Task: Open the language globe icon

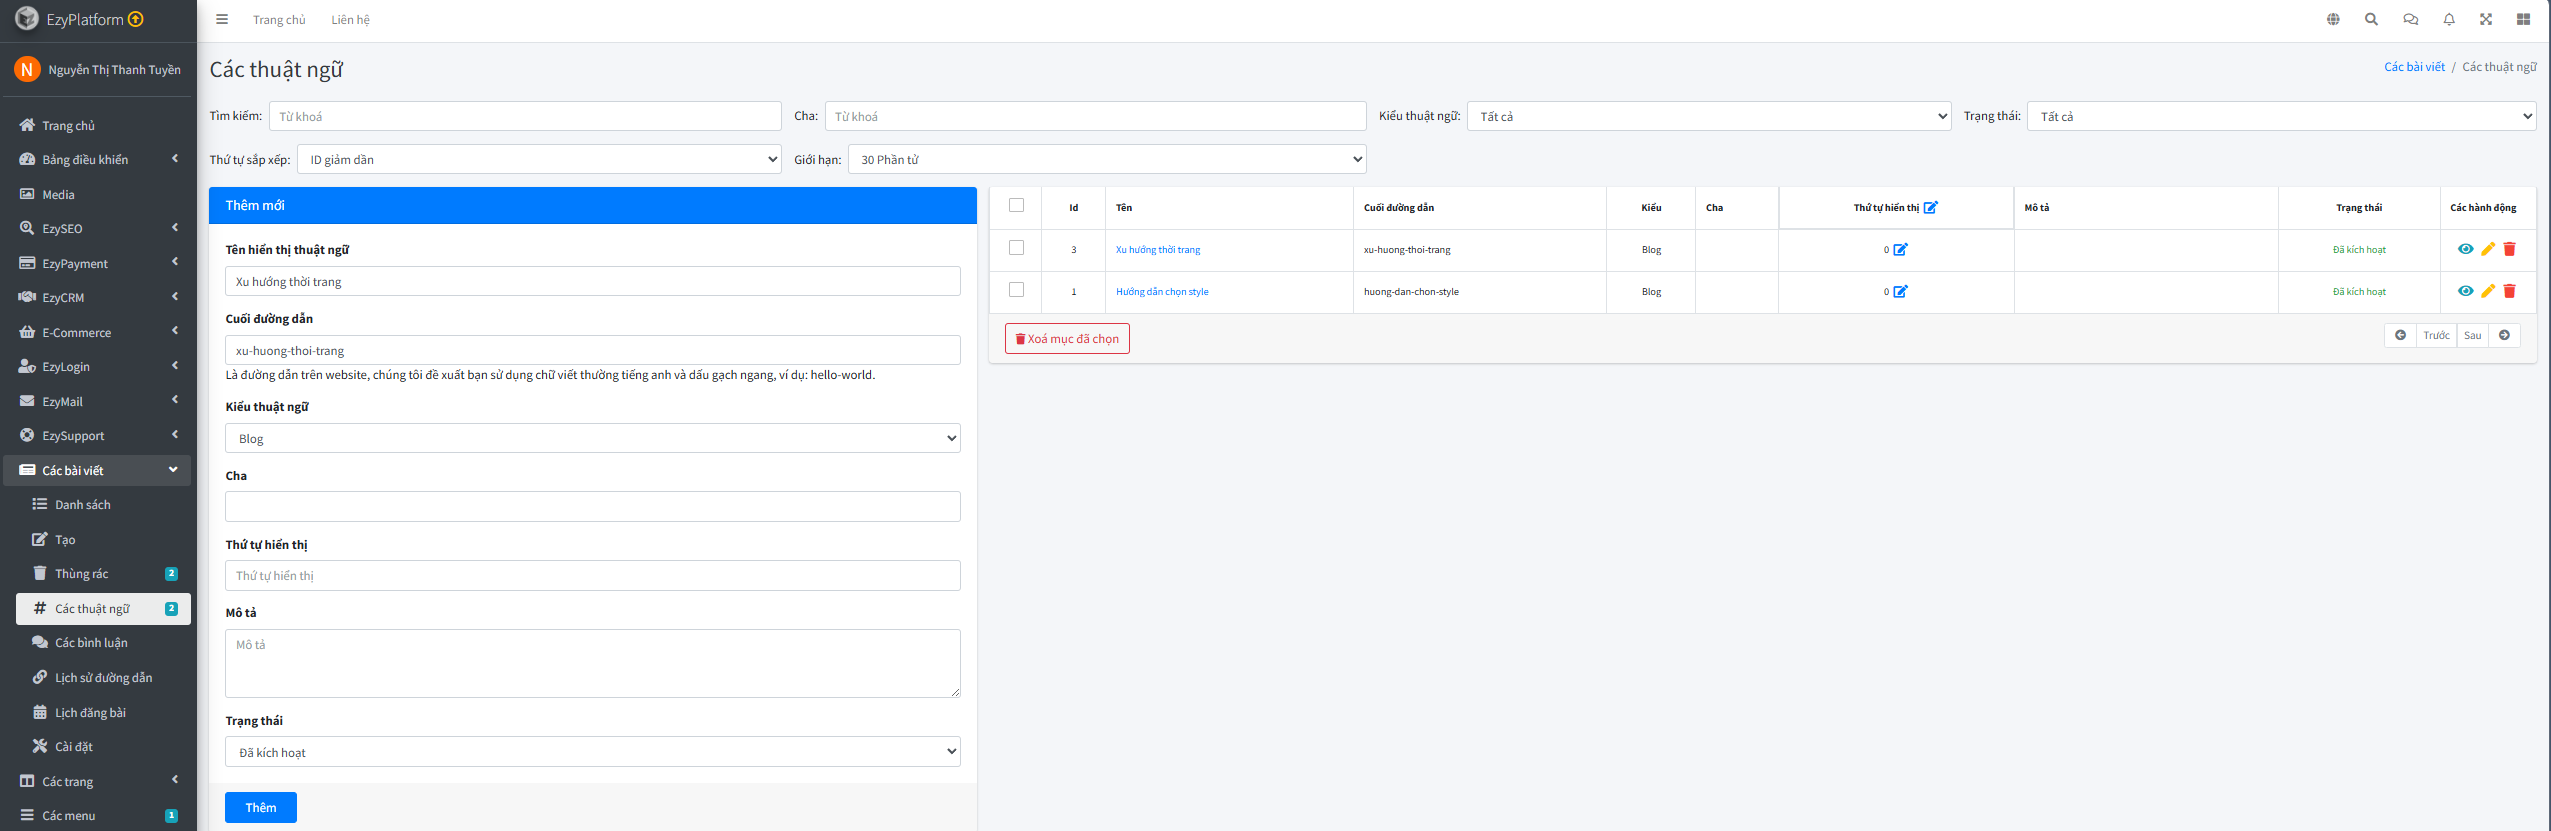Action: click(x=2333, y=19)
